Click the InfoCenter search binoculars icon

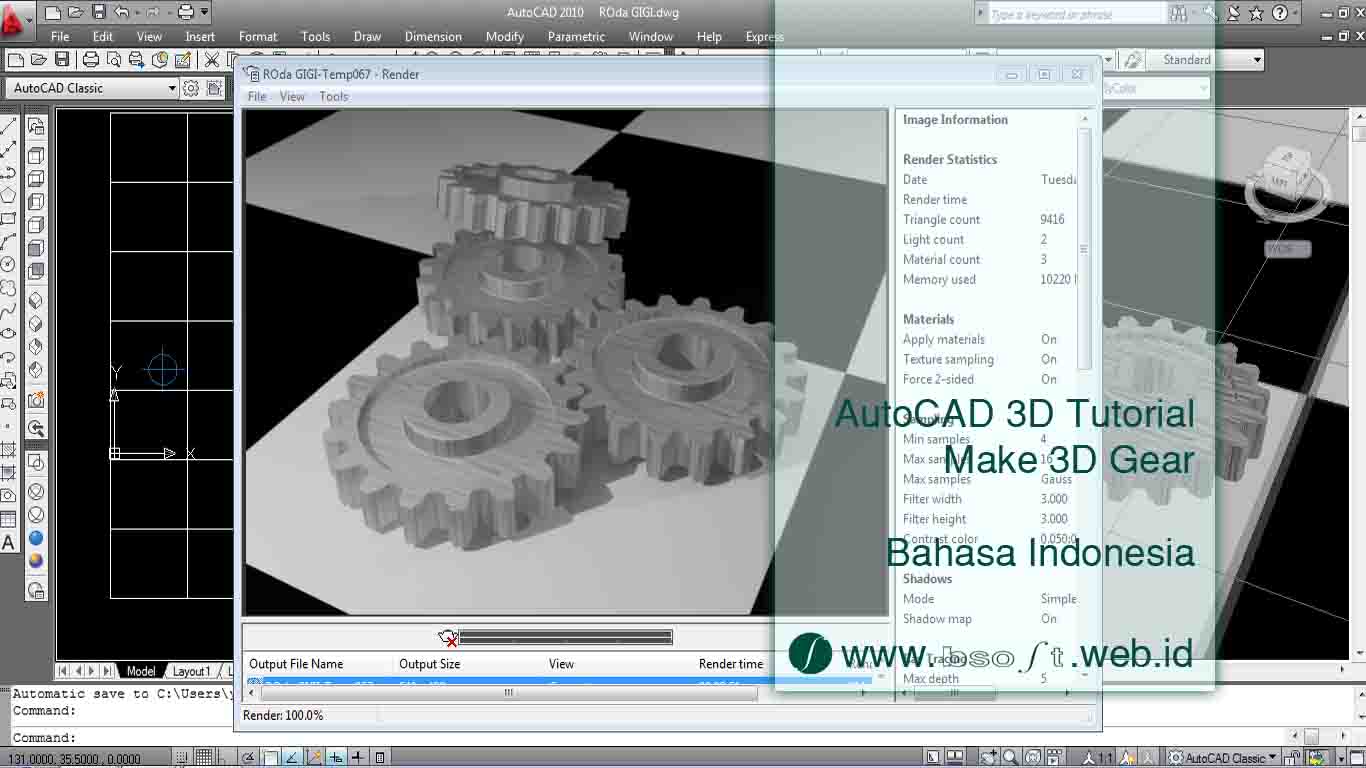[1179, 13]
